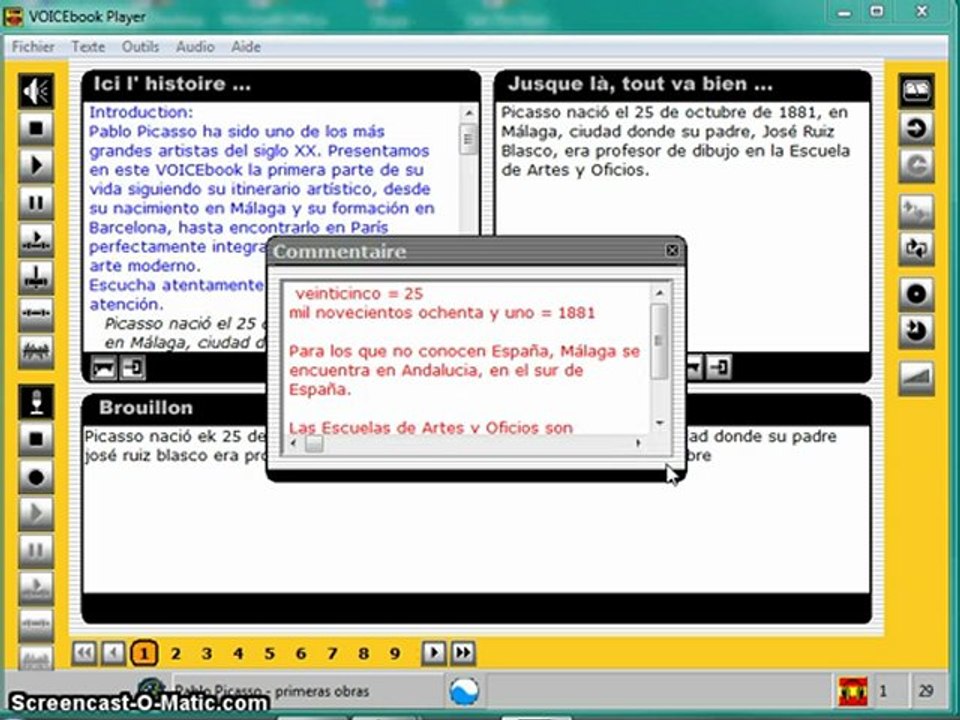Click the marker-pin icon in the listening toolbar
960x720 pixels.
click(x=36, y=277)
